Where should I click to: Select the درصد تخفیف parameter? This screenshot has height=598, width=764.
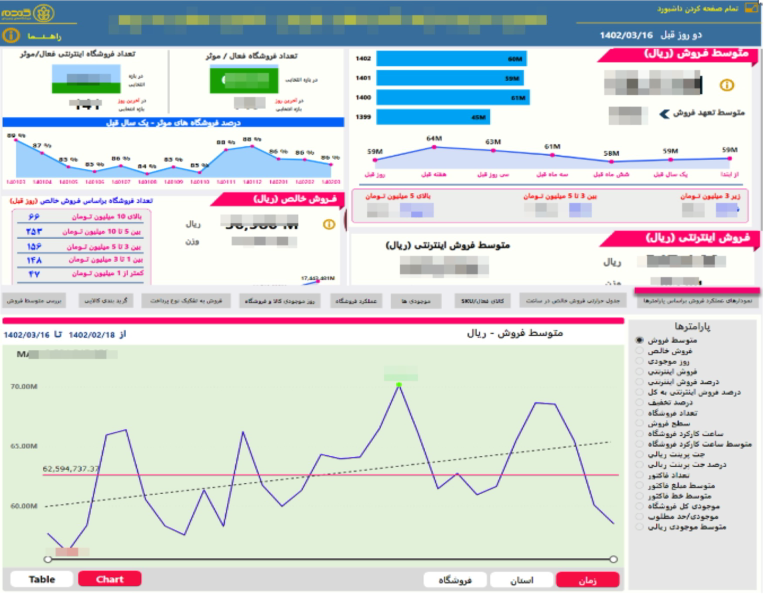point(639,402)
